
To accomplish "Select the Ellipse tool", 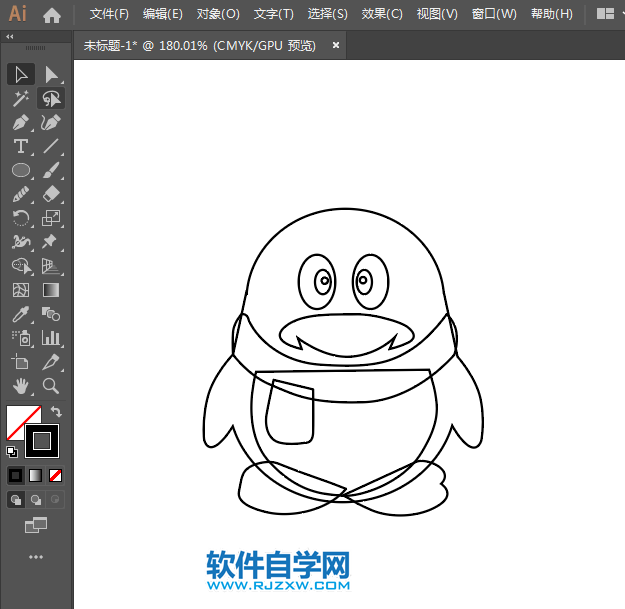I will [21, 170].
